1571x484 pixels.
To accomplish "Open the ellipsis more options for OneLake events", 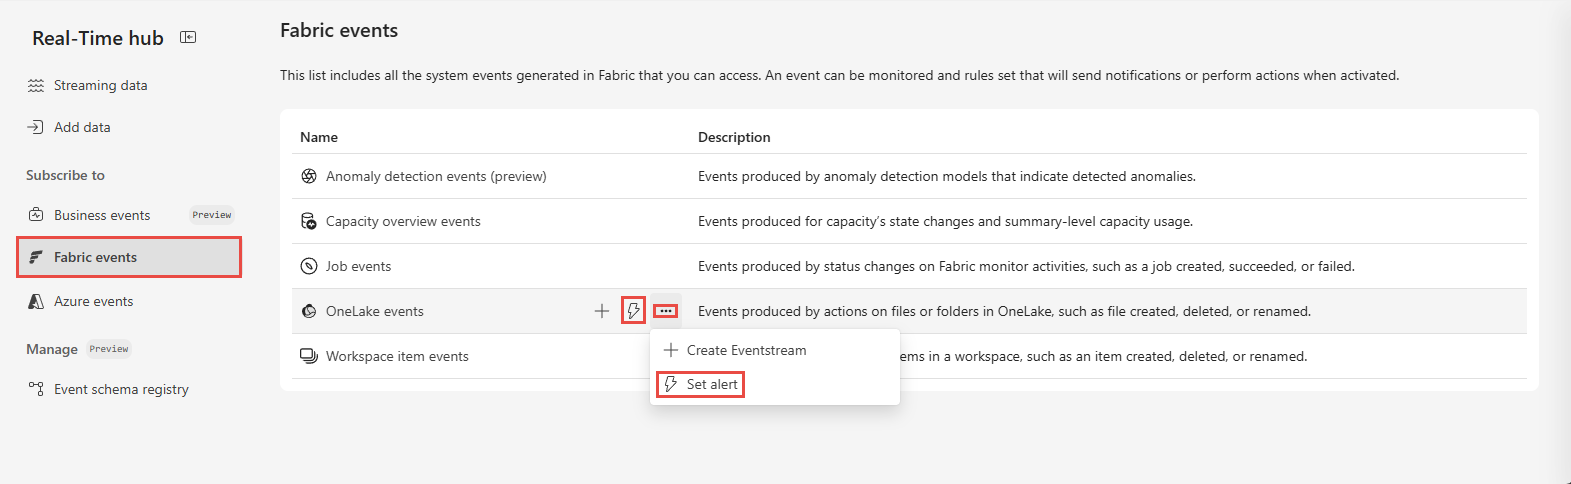I will 666,311.
